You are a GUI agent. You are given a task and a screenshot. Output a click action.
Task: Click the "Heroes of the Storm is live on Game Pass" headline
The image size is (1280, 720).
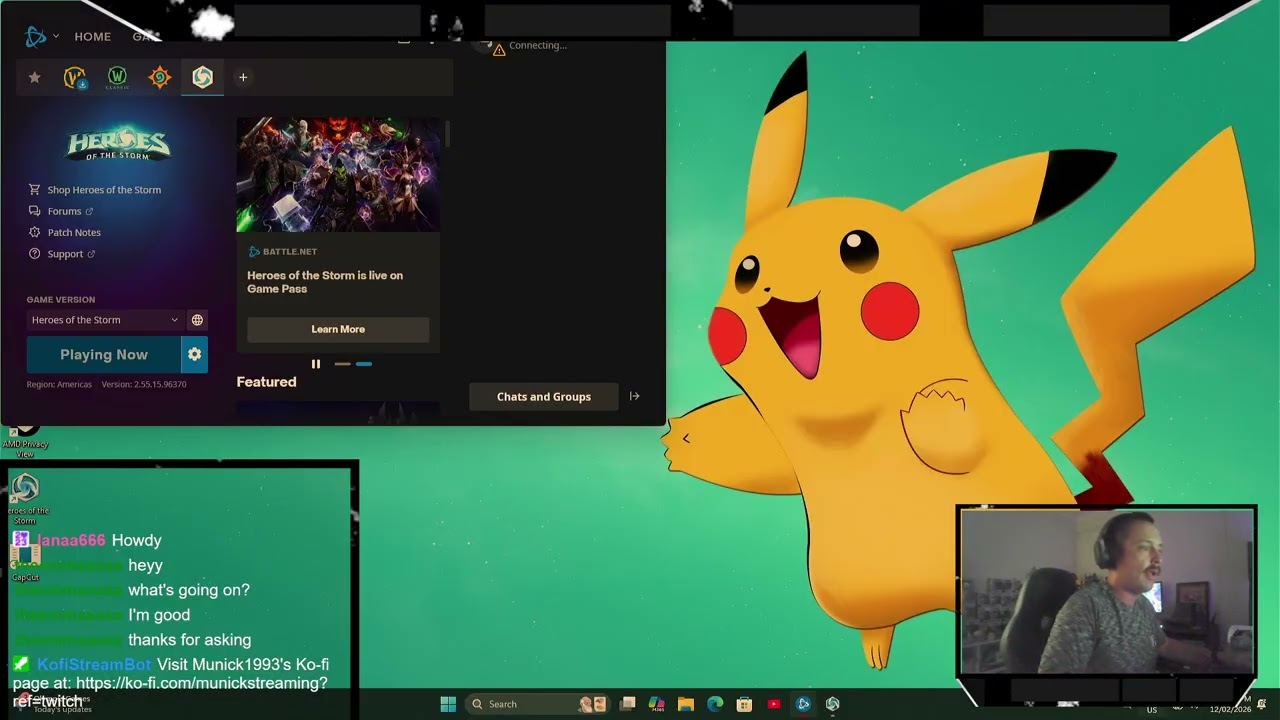[325, 282]
